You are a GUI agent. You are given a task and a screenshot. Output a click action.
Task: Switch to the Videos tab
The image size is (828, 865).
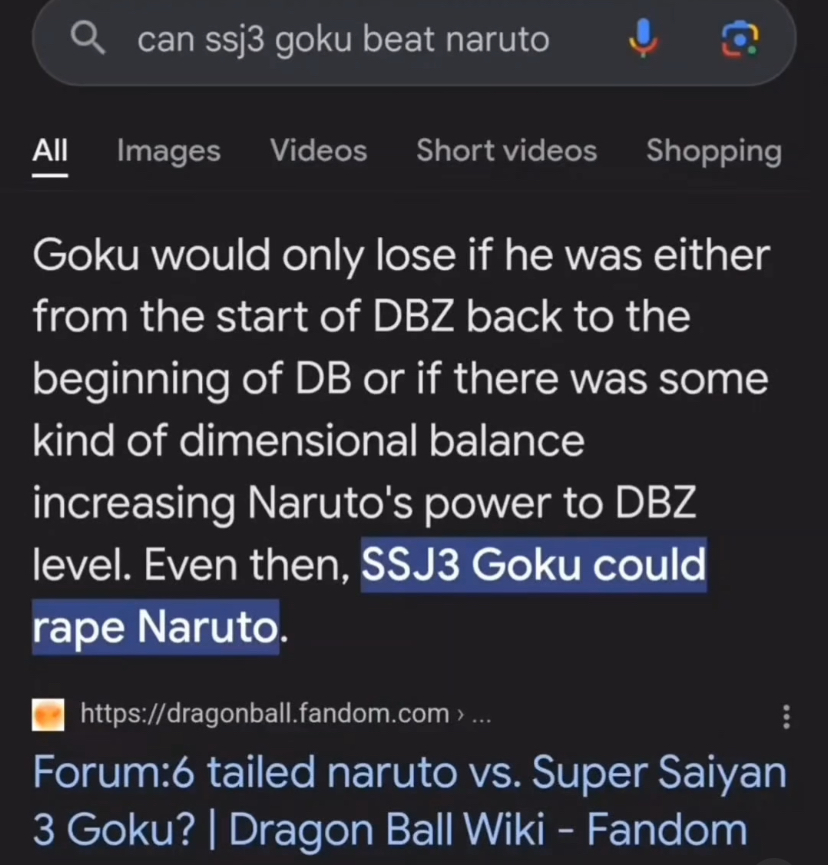tap(318, 151)
